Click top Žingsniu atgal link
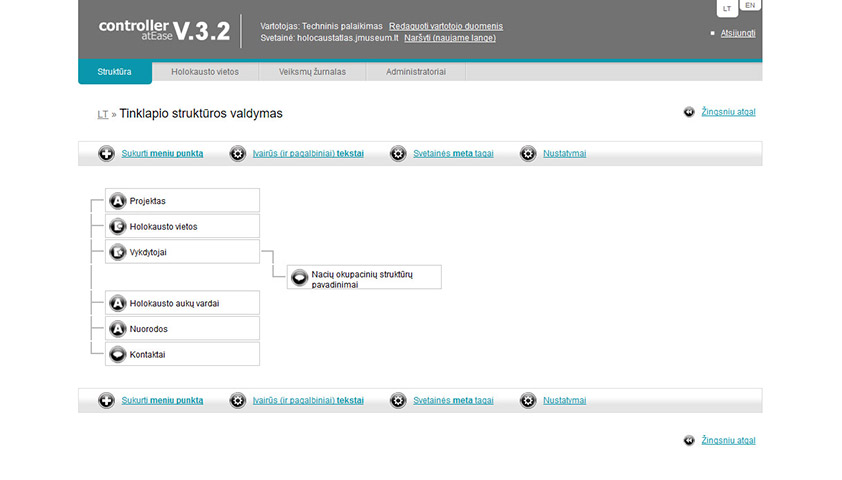The width and height of the screenshot is (842, 480). 728,112
